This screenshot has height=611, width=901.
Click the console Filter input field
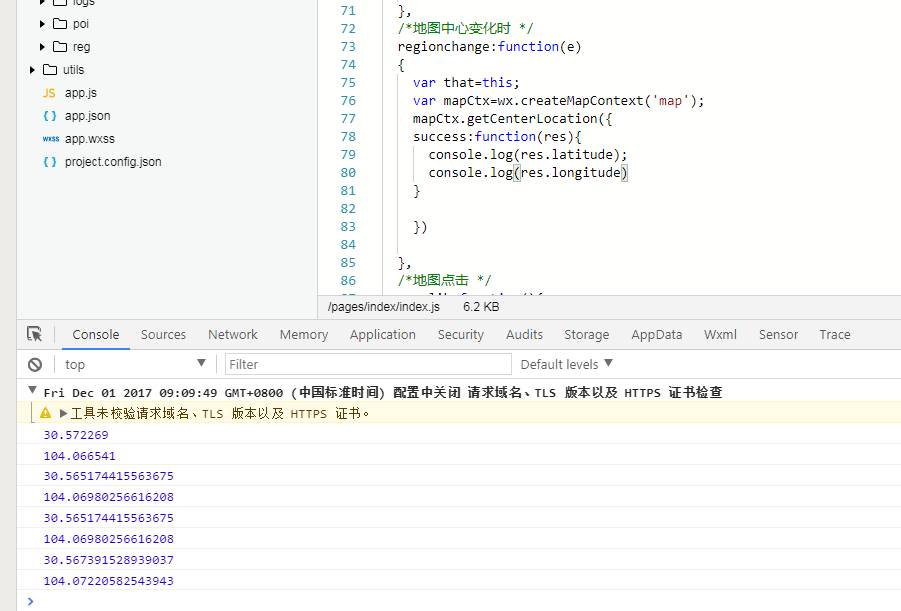pos(367,364)
